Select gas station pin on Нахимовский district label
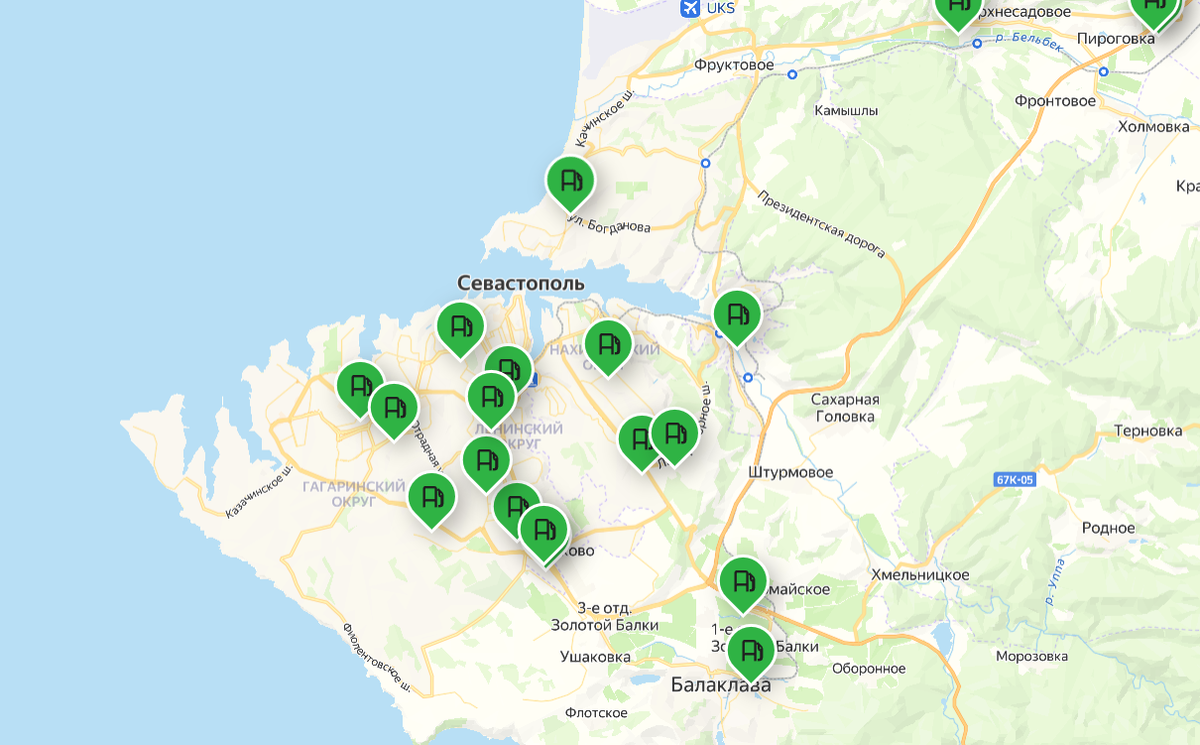The image size is (1200, 745). [608, 345]
